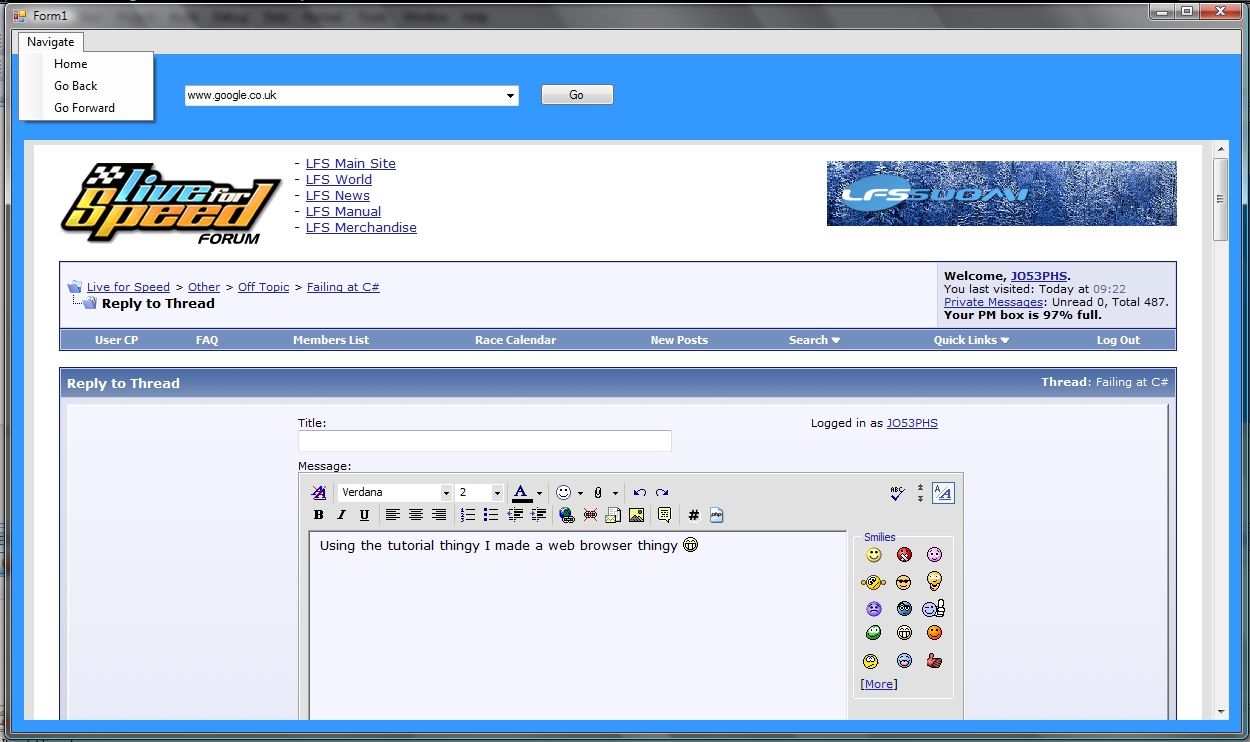The height and width of the screenshot is (742, 1250).
Task: Click the editor resize arrows icon
Action: [920, 493]
